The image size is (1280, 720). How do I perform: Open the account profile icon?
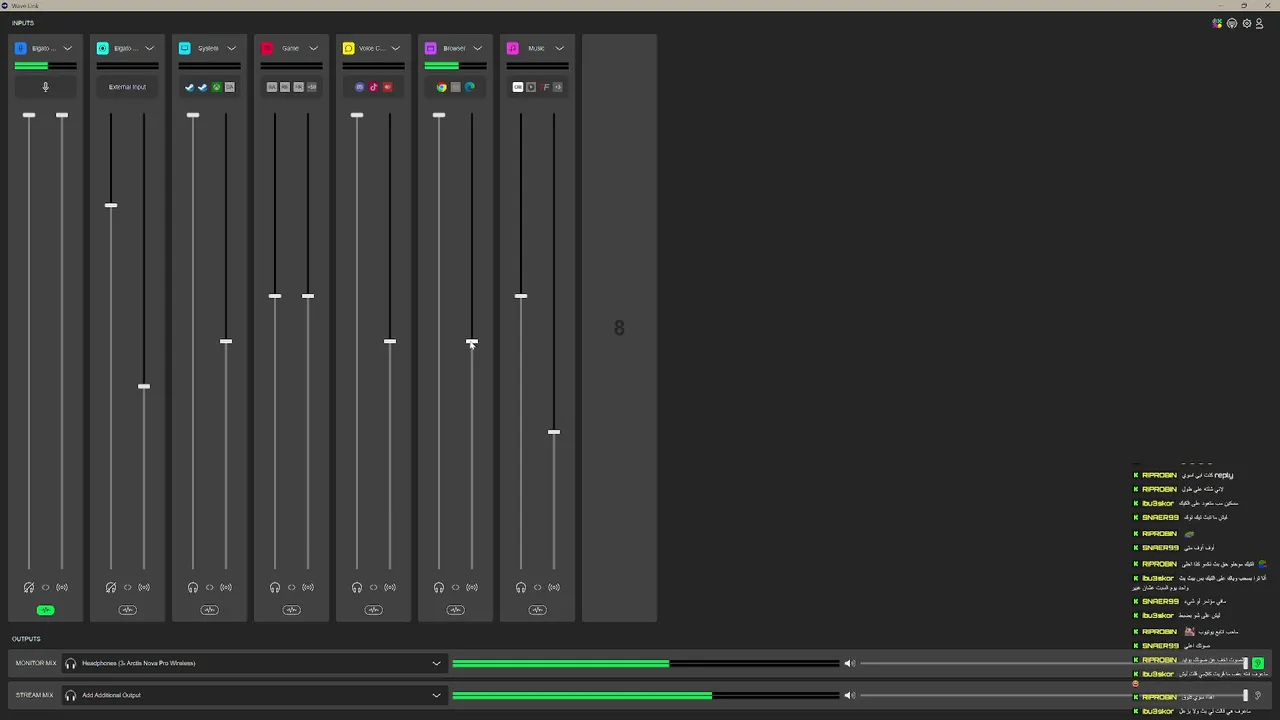[1259, 23]
